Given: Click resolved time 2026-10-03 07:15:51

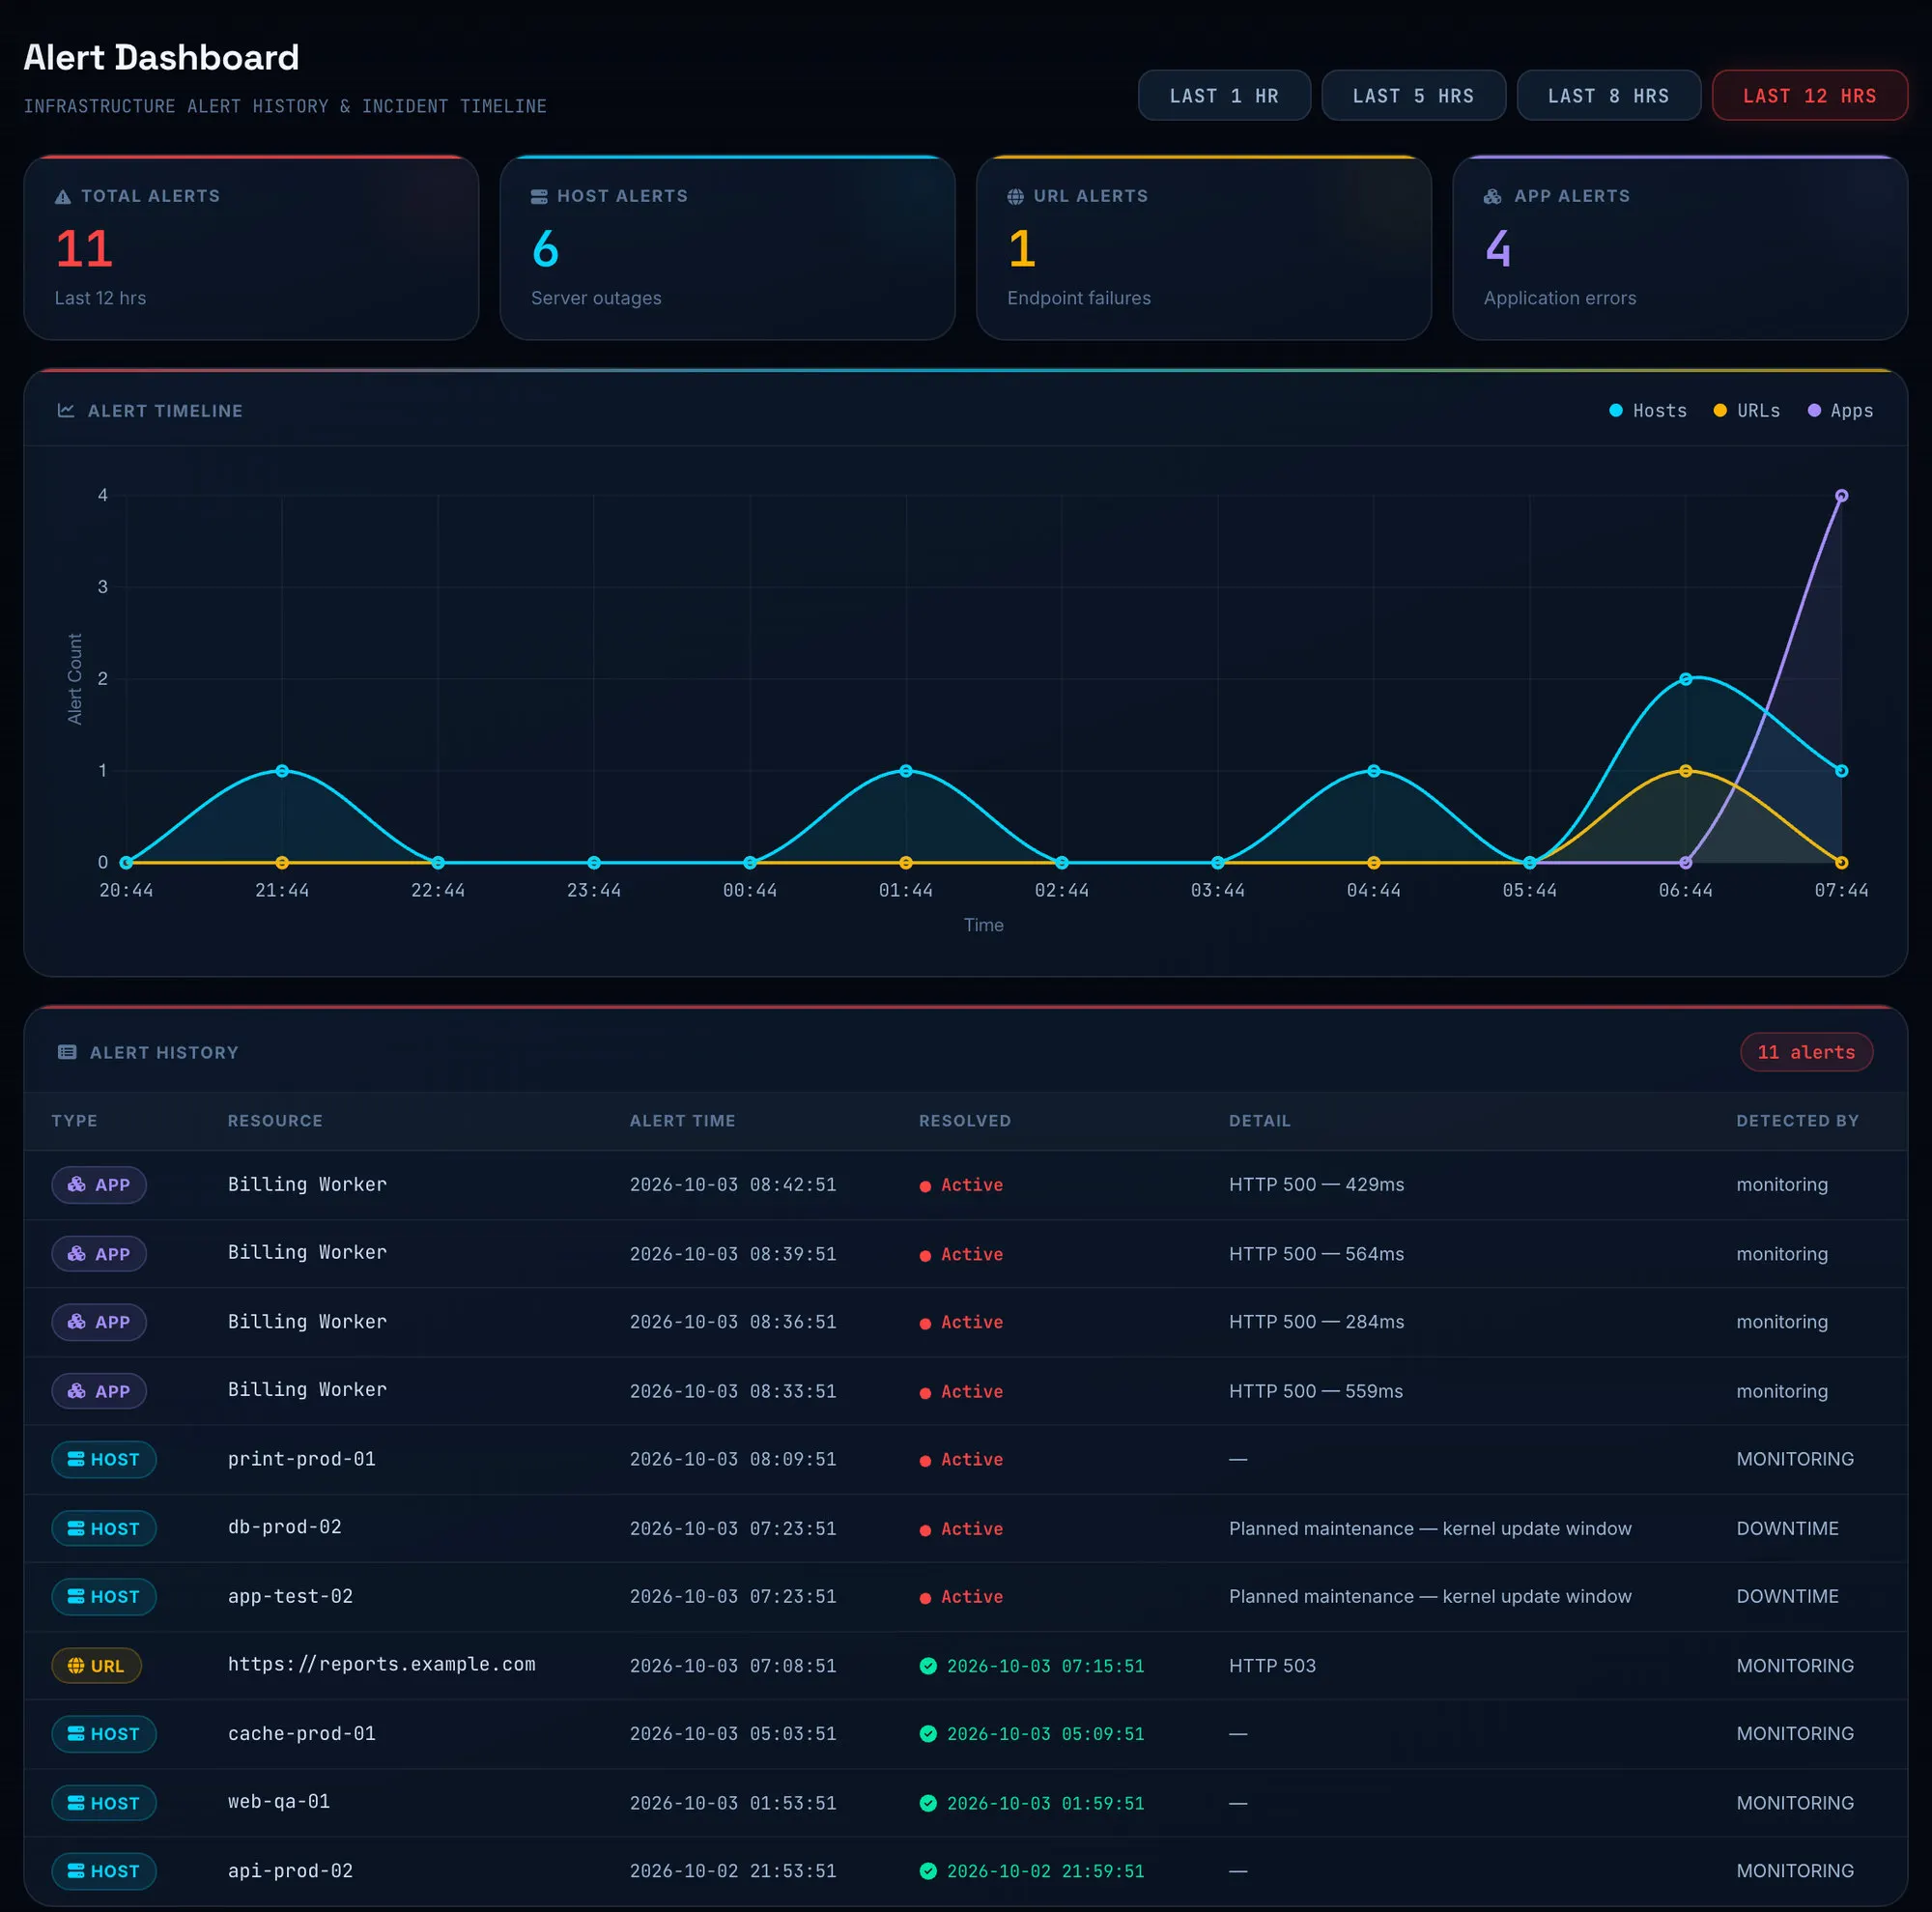Looking at the screenshot, I should tap(1045, 1666).
